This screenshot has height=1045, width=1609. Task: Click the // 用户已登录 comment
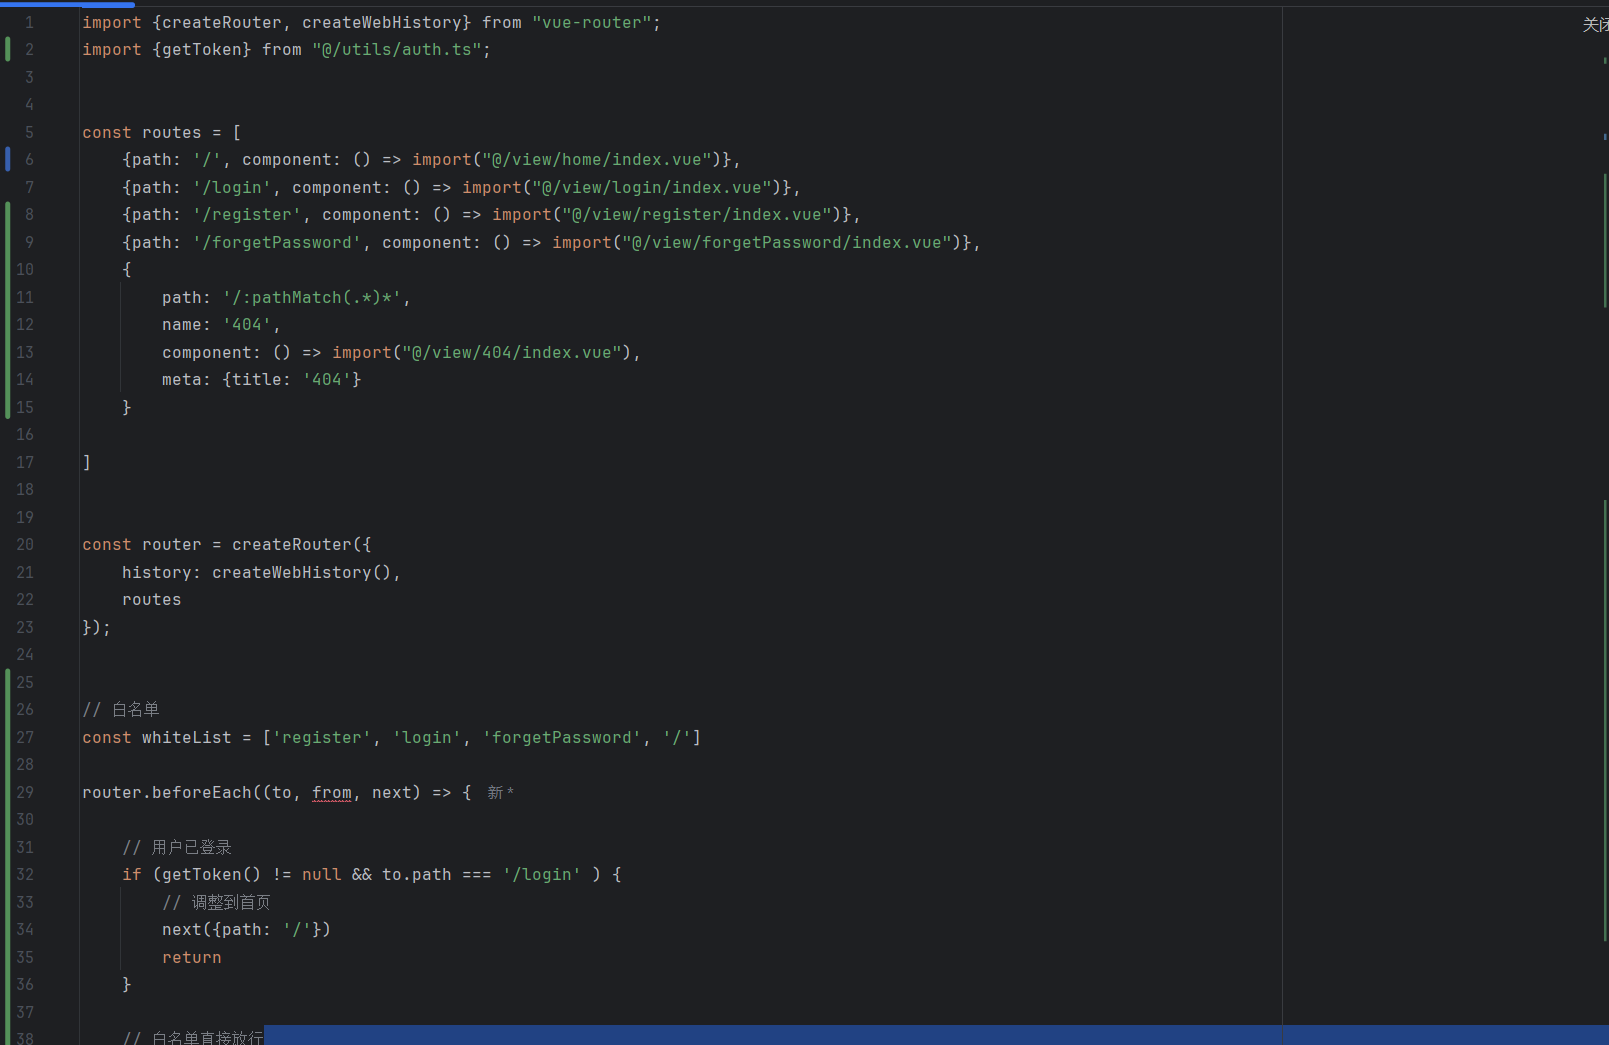coord(177,848)
